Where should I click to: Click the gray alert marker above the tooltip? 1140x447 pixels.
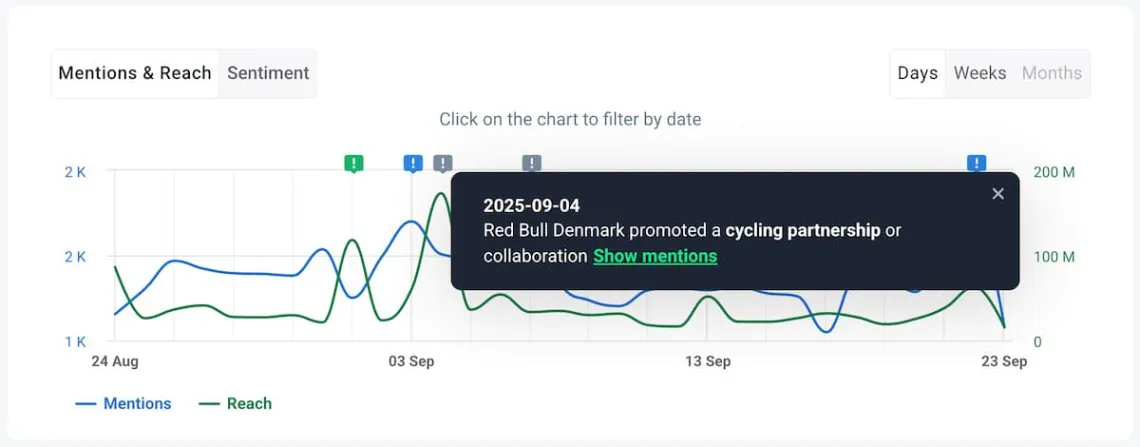click(532, 163)
